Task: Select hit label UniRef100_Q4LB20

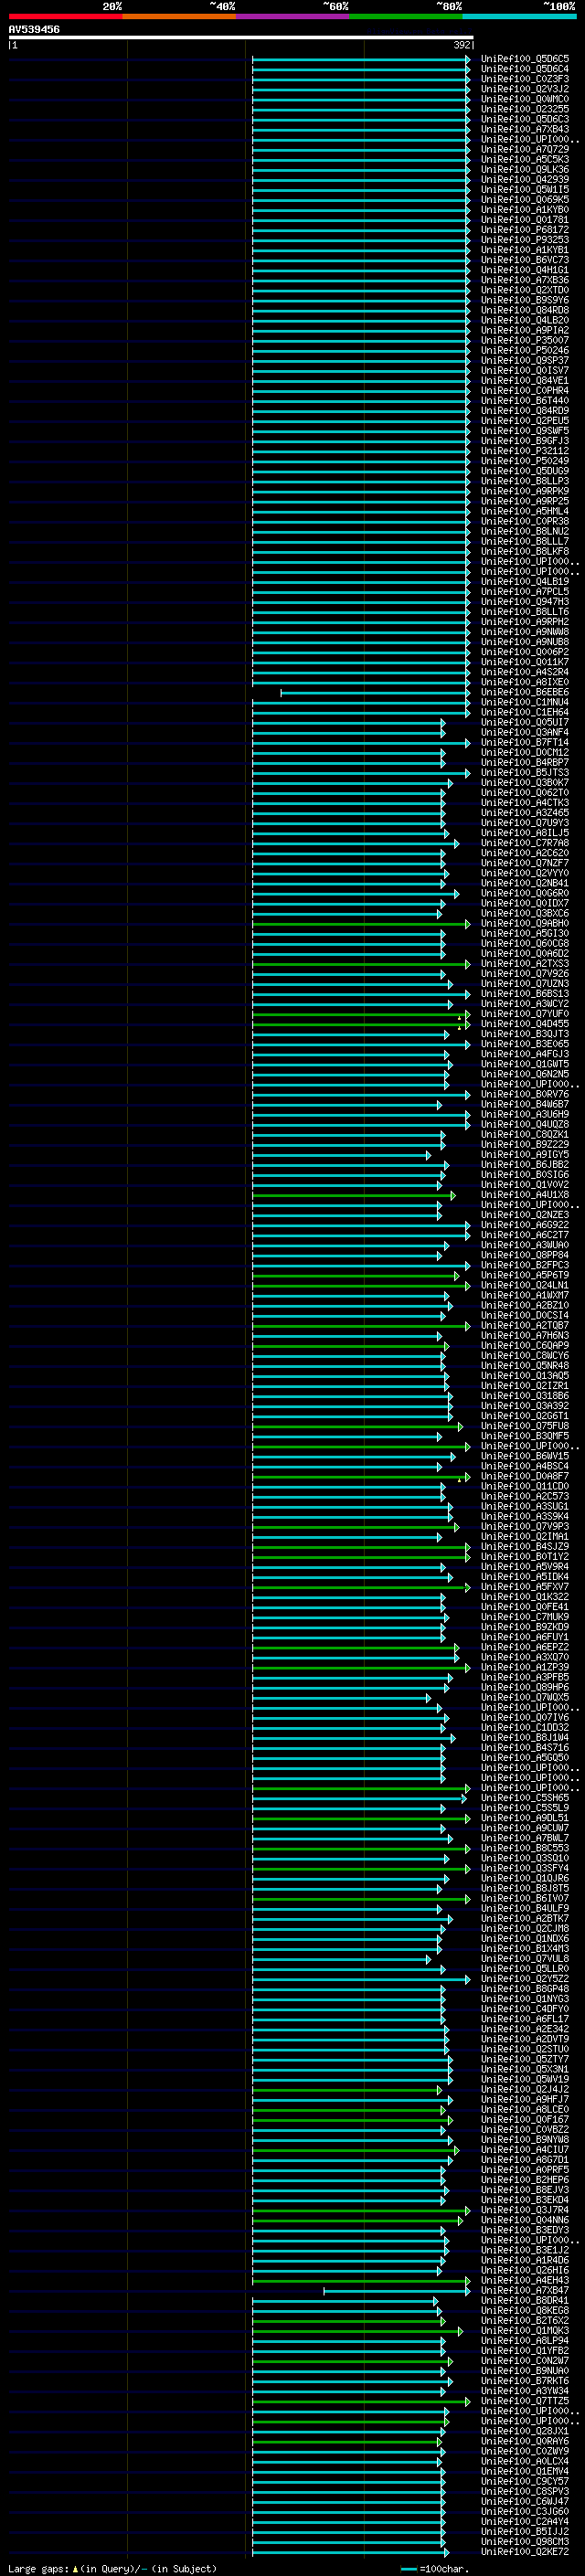Action: pos(525,320)
